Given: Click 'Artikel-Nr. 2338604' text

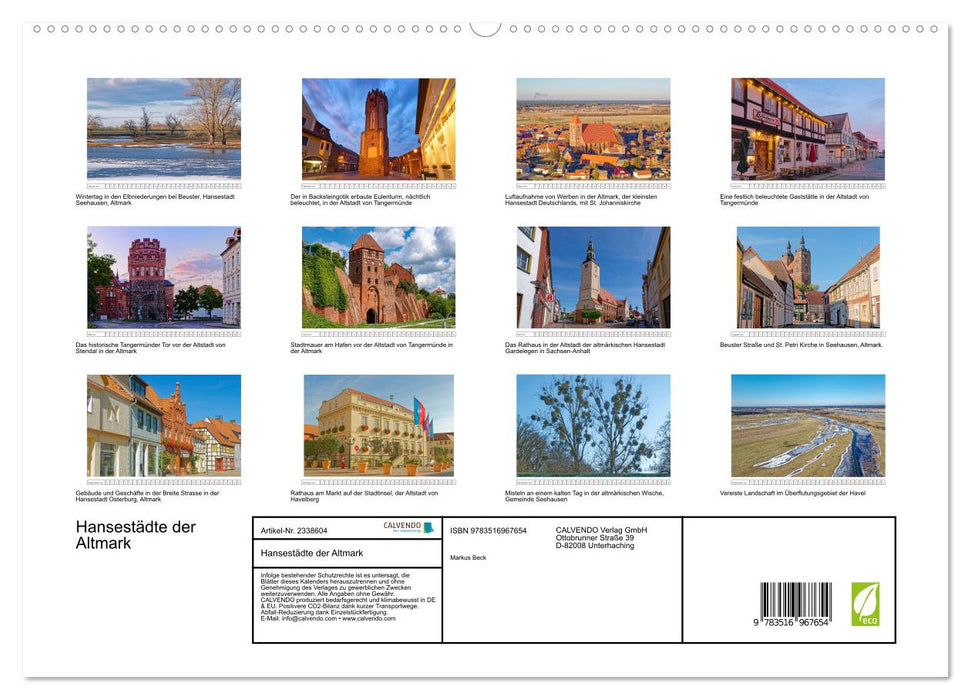Looking at the screenshot, I should click(294, 531).
